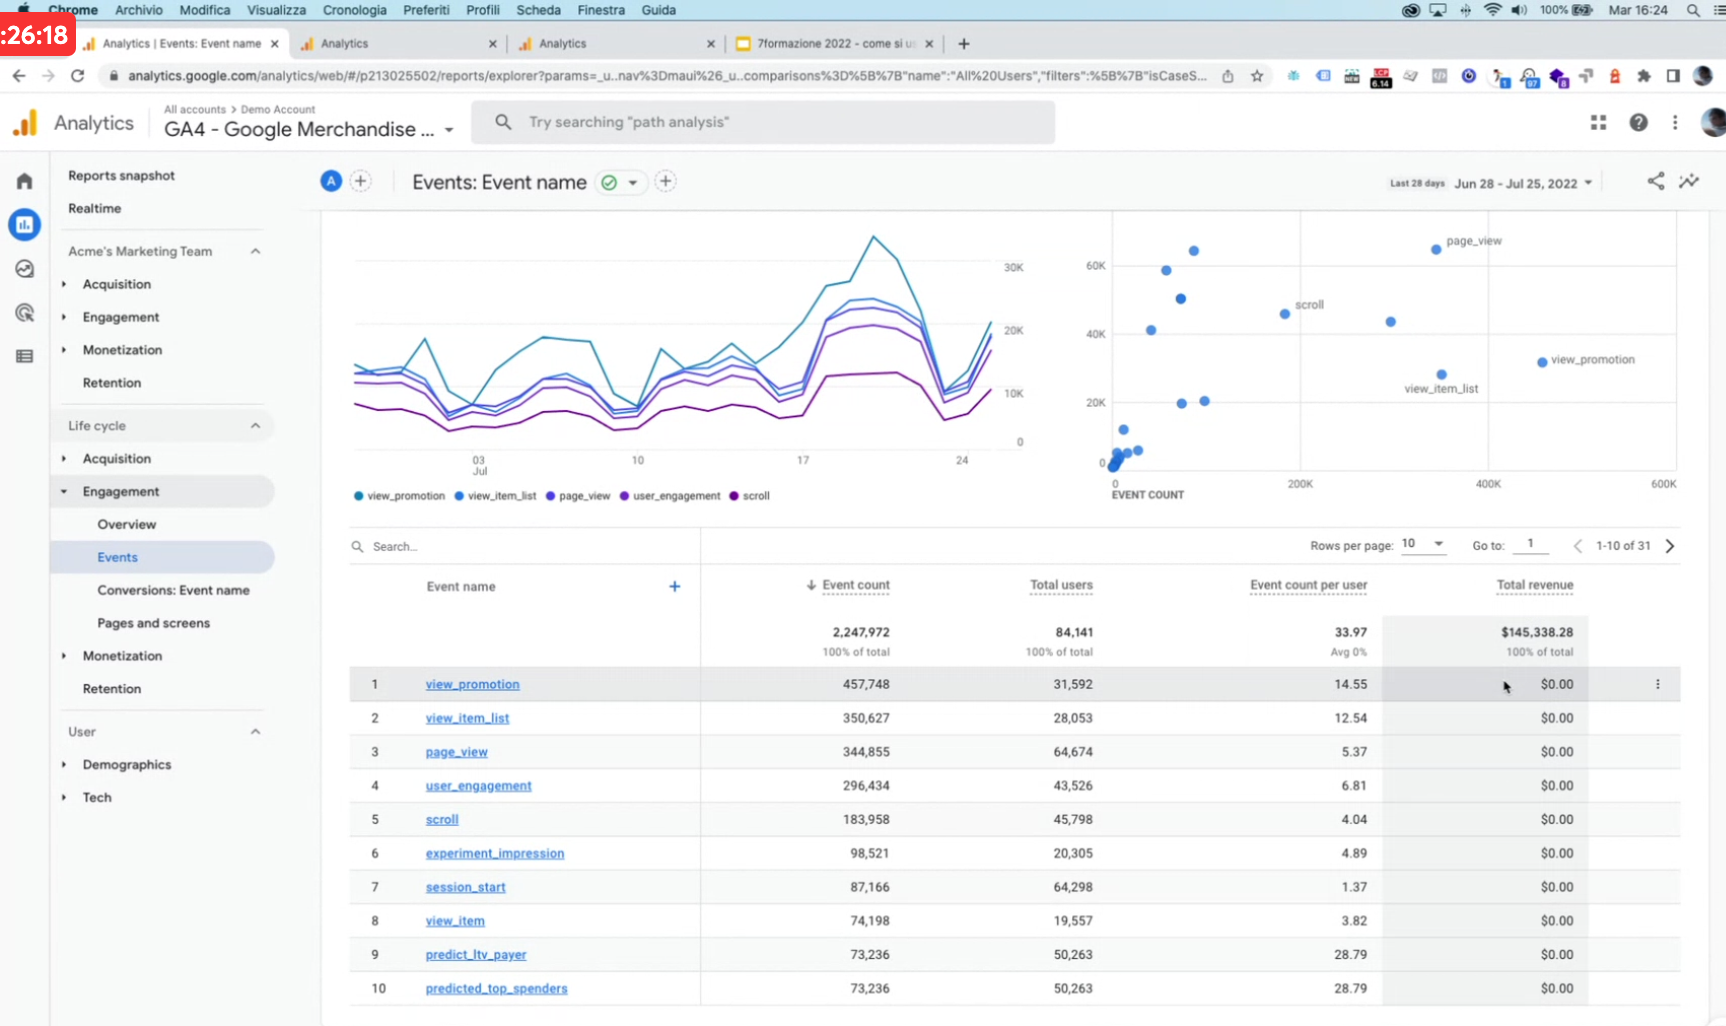Open the page_view event link

(456, 752)
